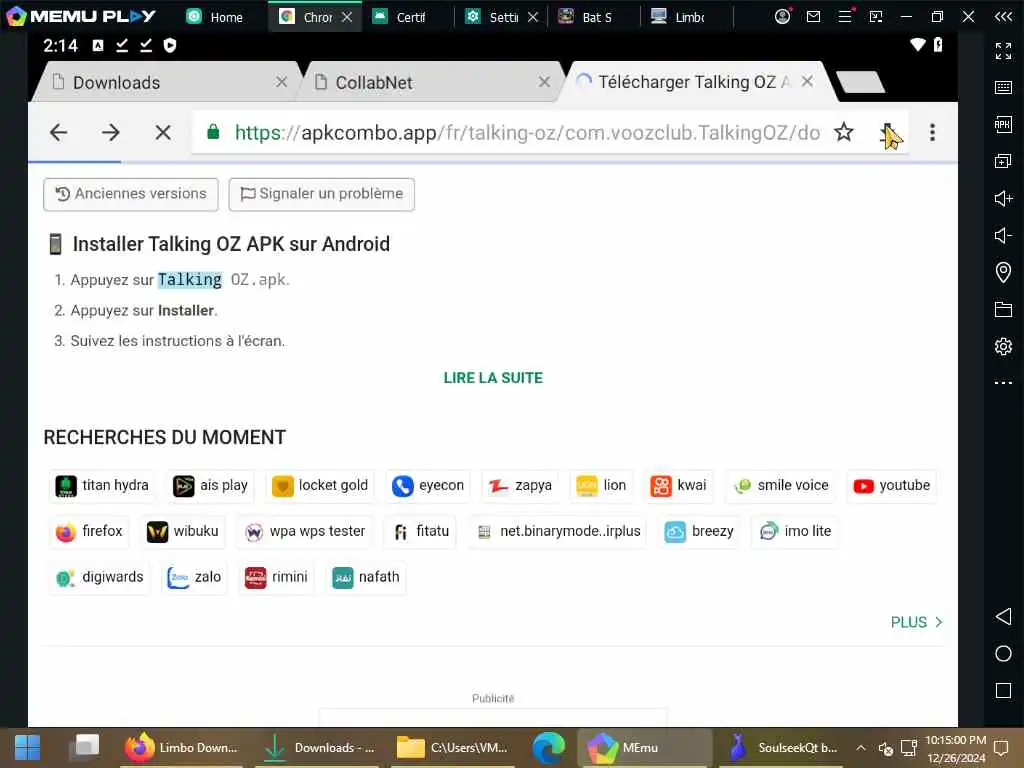Click Android recent apps square button
The image size is (1024, 768).
click(1003, 690)
